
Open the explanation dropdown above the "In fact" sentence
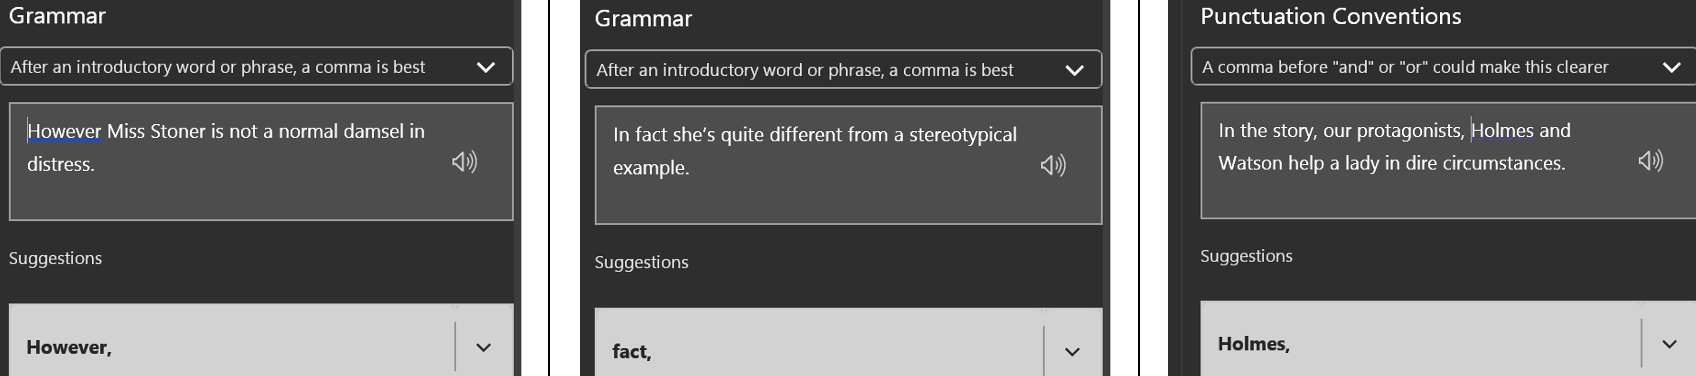pyautogui.click(x=843, y=70)
